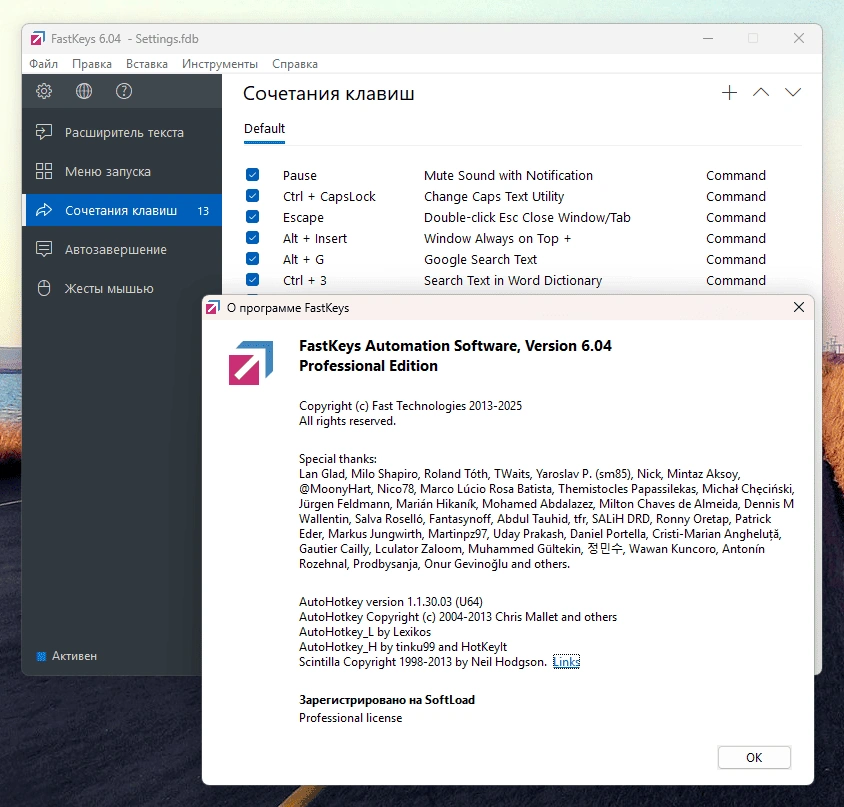Click the Pause hotkey label
The width and height of the screenshot is (844, 807).
click(300, 176)
